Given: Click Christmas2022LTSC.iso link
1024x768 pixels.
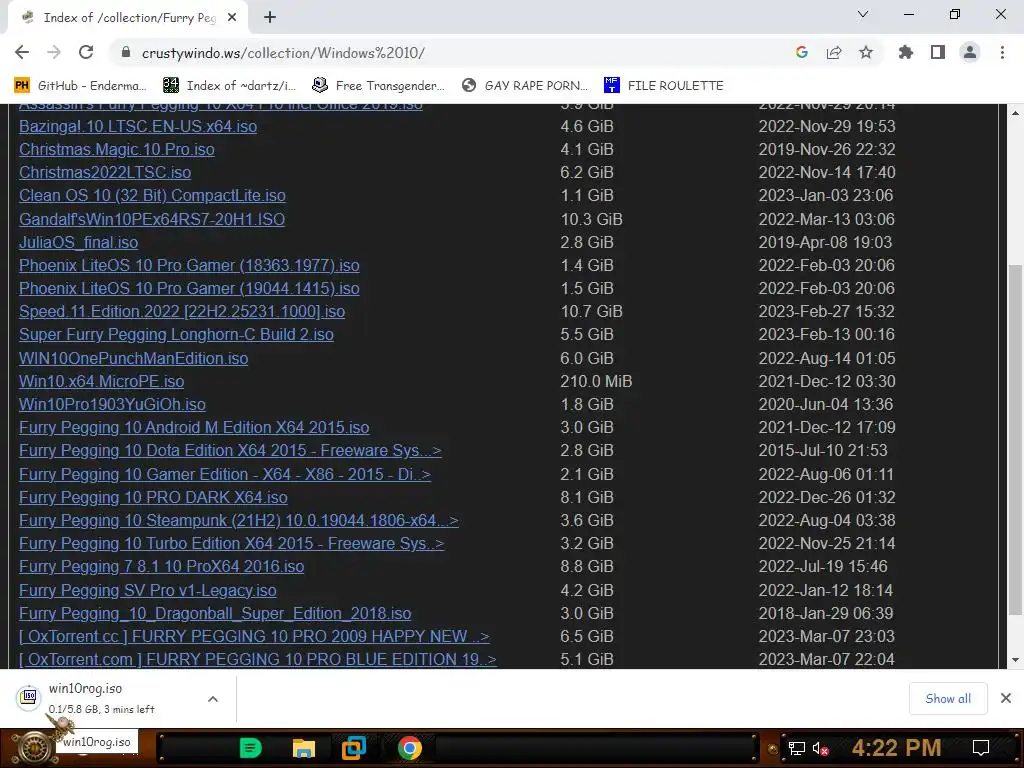Looking at the screenshot, I should pos(105,172).
